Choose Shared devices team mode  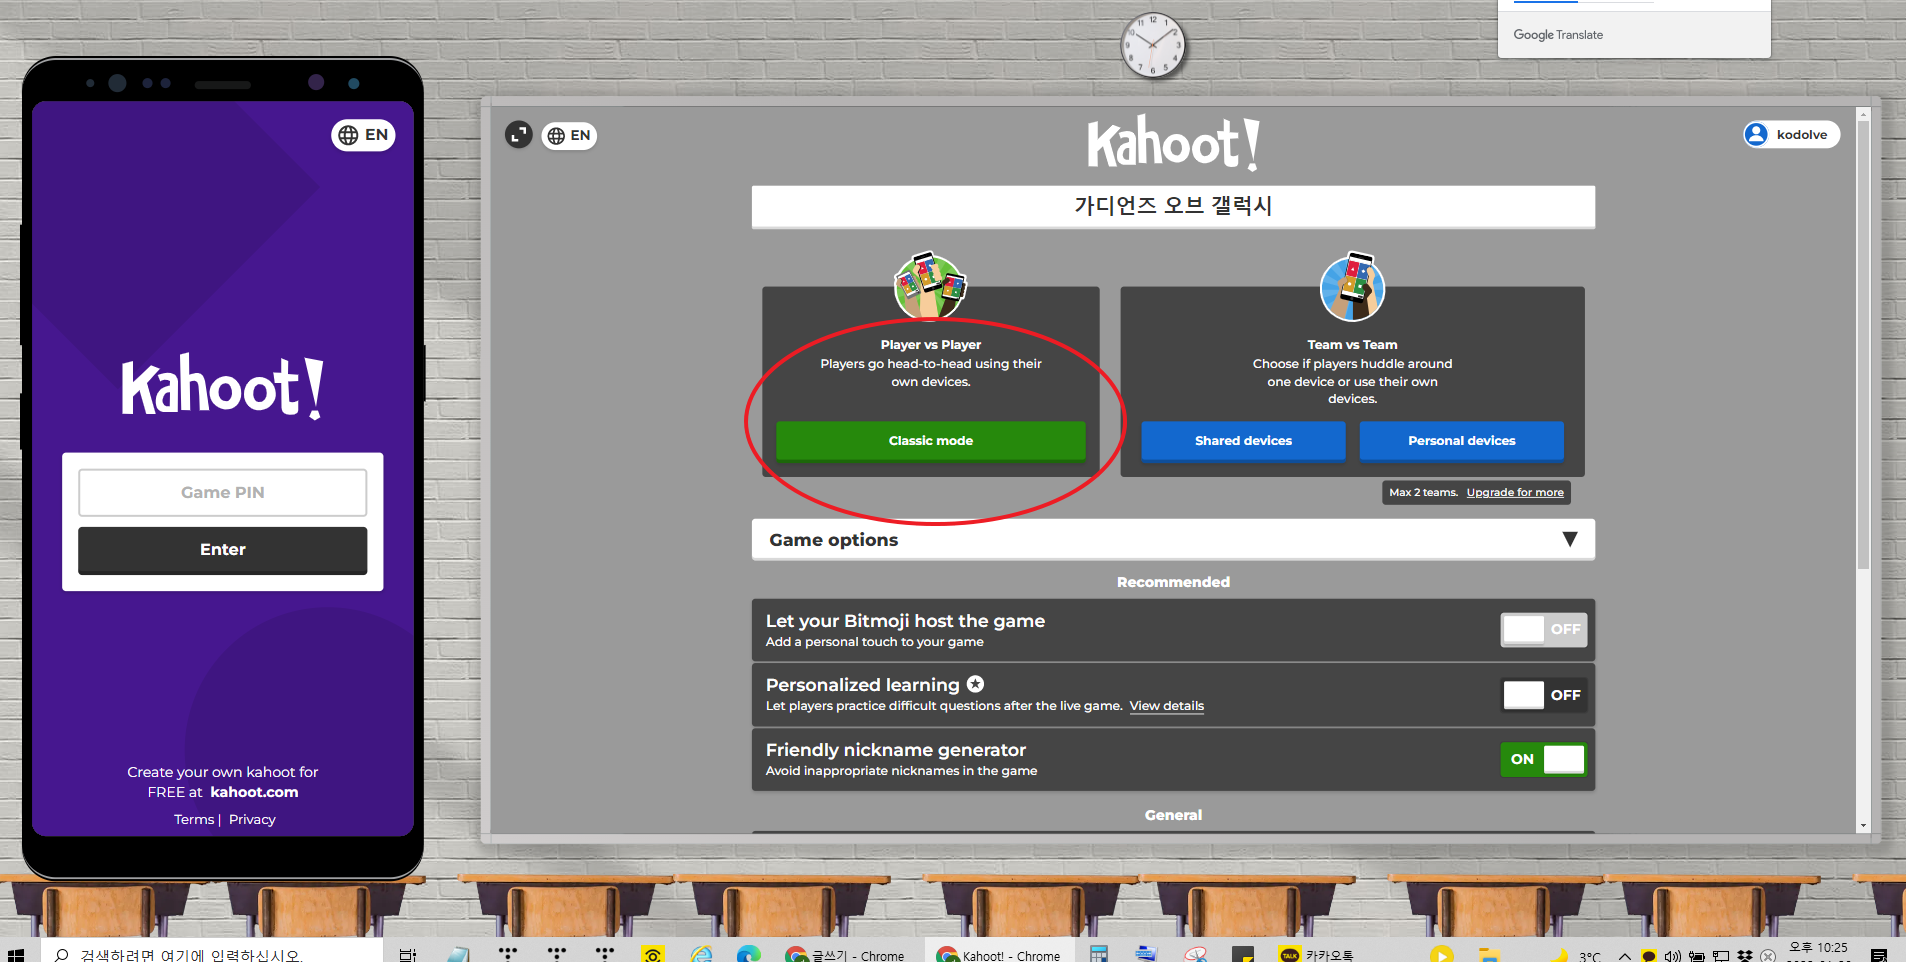pyautogui.click(x=1243, y=441)
